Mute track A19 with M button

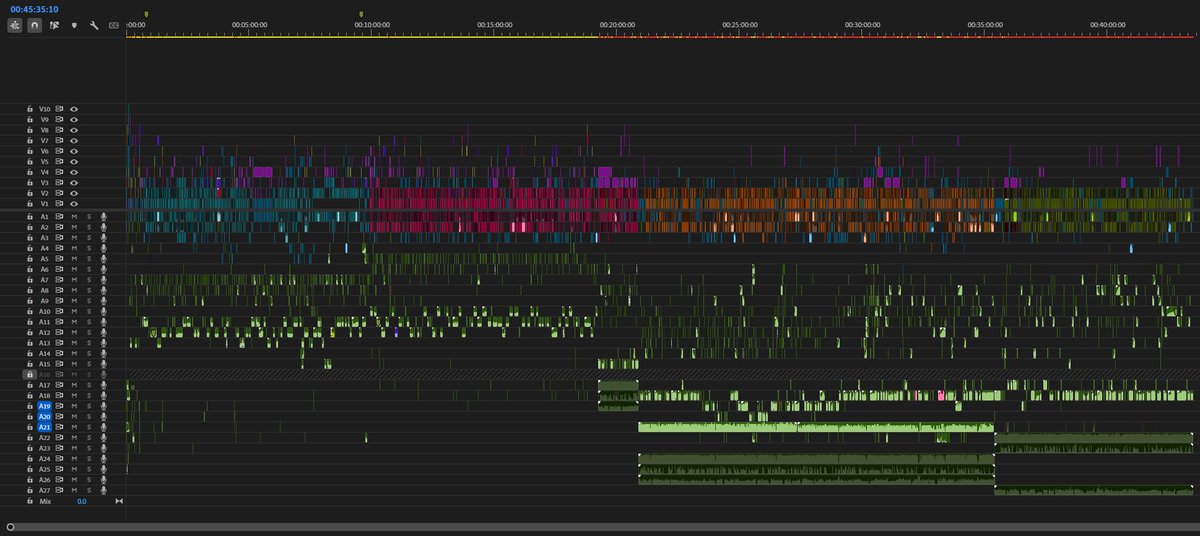[74, 407]
